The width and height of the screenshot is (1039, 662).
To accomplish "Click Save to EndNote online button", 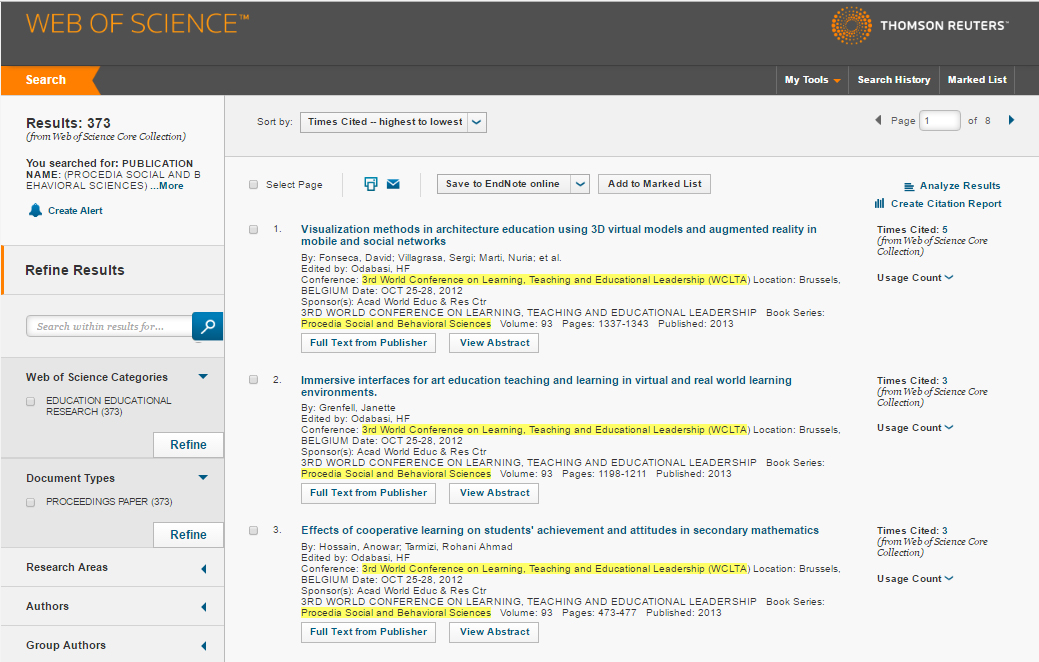I will (504, 184).
